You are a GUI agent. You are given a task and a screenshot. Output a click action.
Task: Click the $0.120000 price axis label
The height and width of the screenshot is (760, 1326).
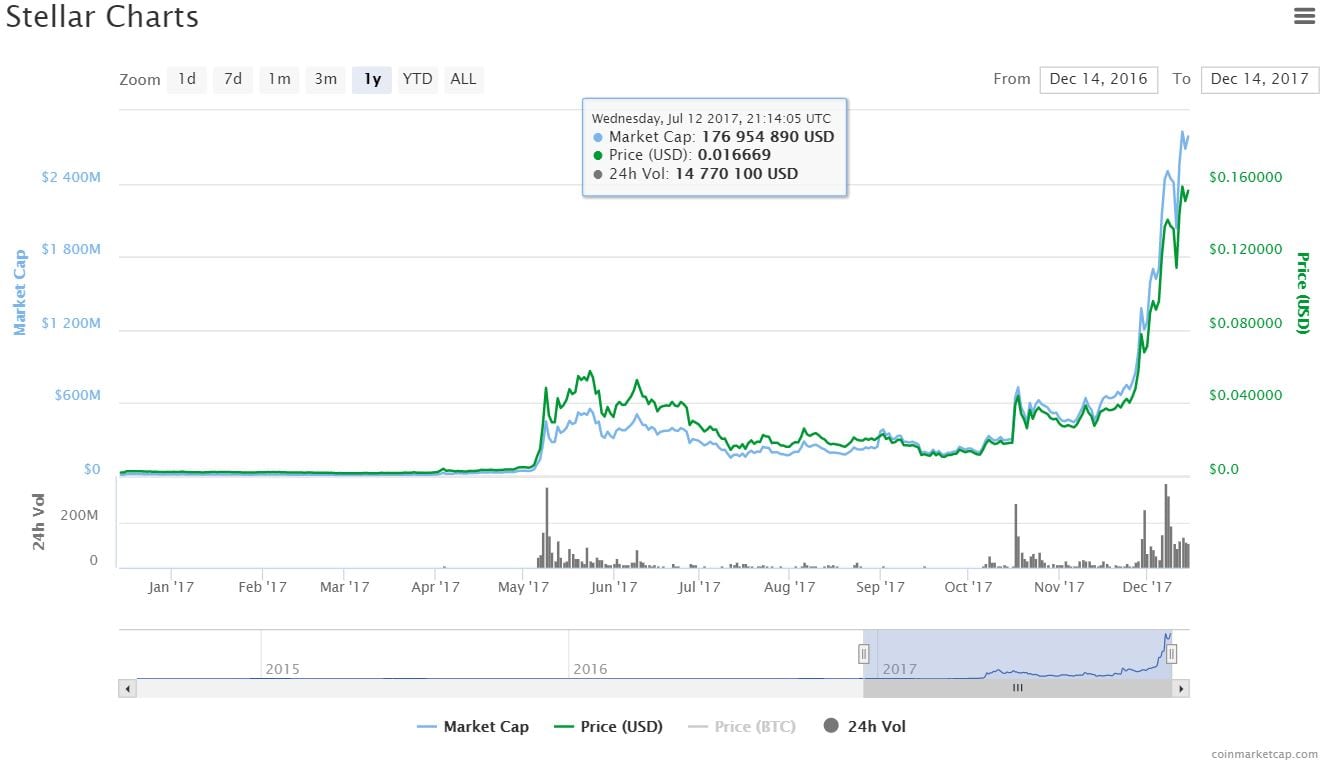(1245, 249)
